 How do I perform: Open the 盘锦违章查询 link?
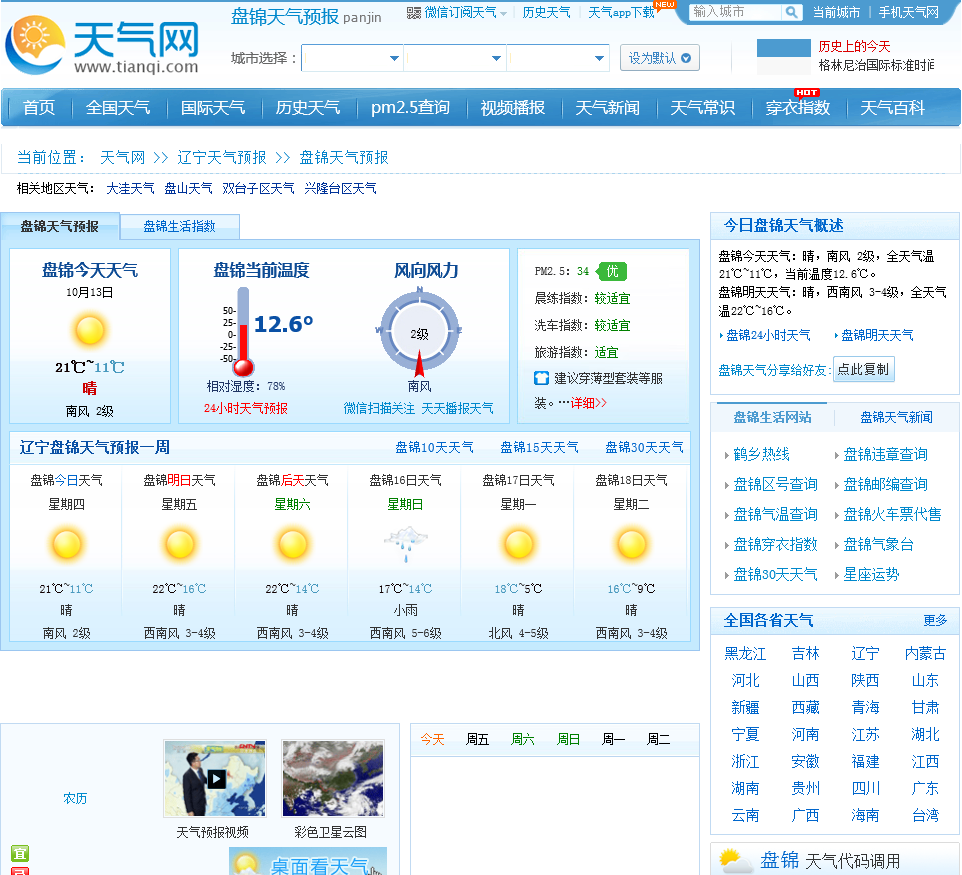point(885,455)
